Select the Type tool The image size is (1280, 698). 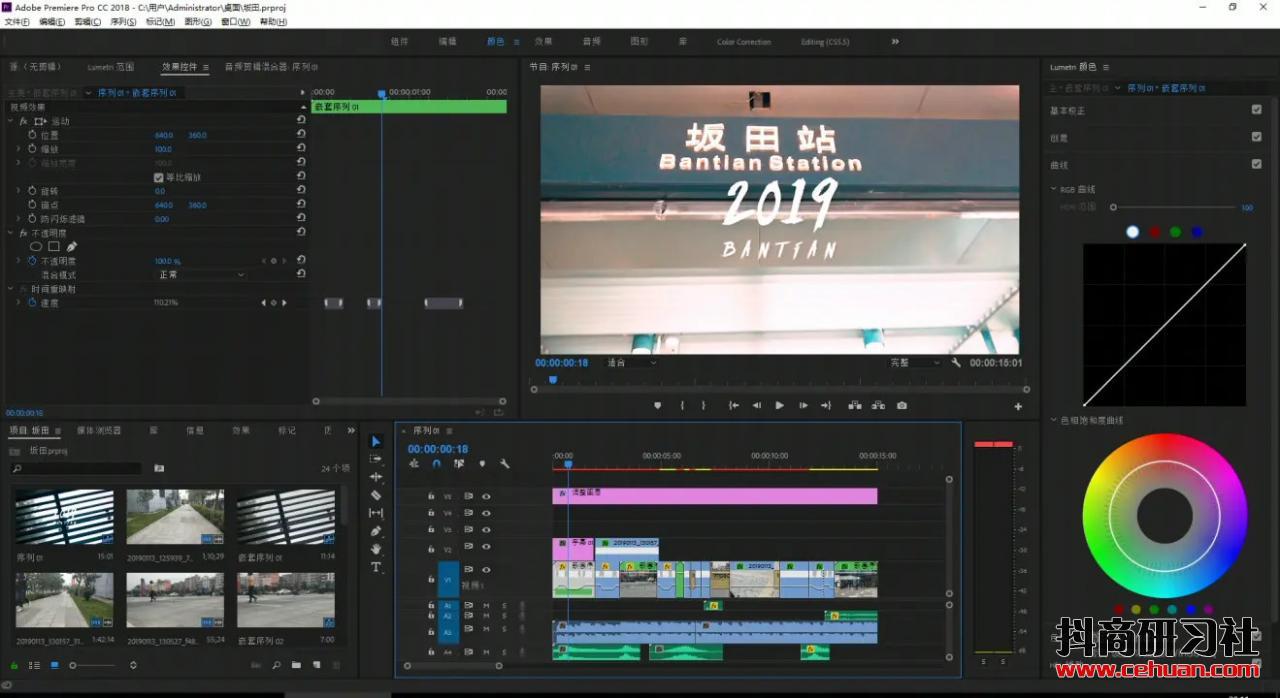click(376, 567)
